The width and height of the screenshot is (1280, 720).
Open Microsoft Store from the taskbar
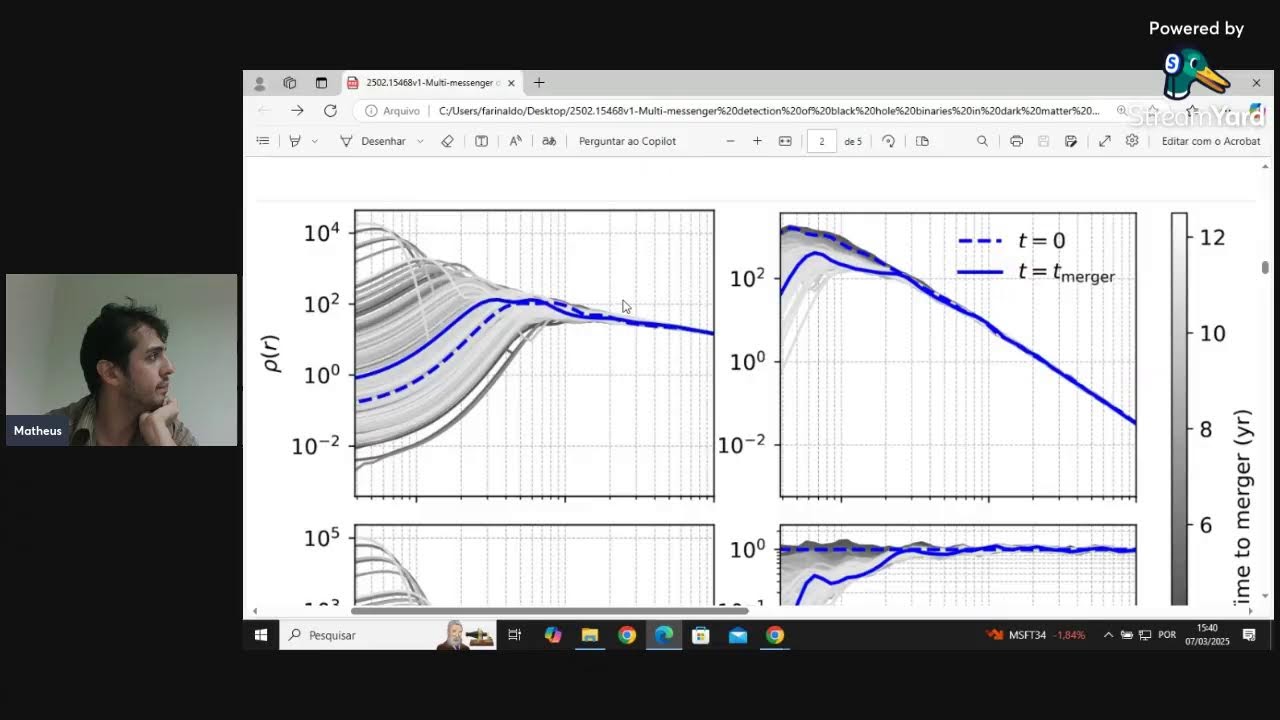(701, 635)
